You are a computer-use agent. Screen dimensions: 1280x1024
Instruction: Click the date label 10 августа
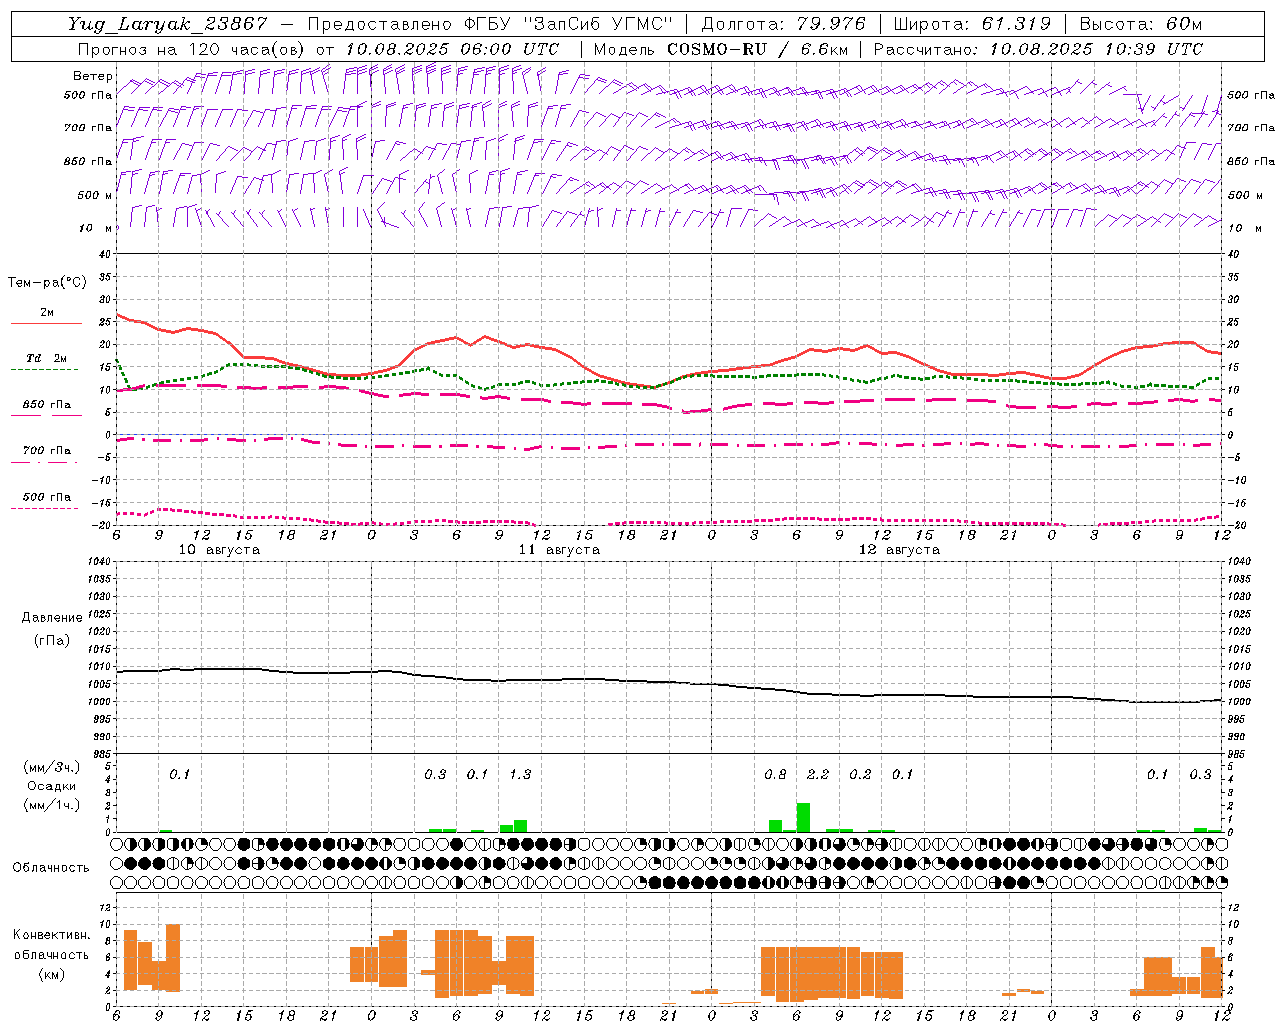point(219,550)
